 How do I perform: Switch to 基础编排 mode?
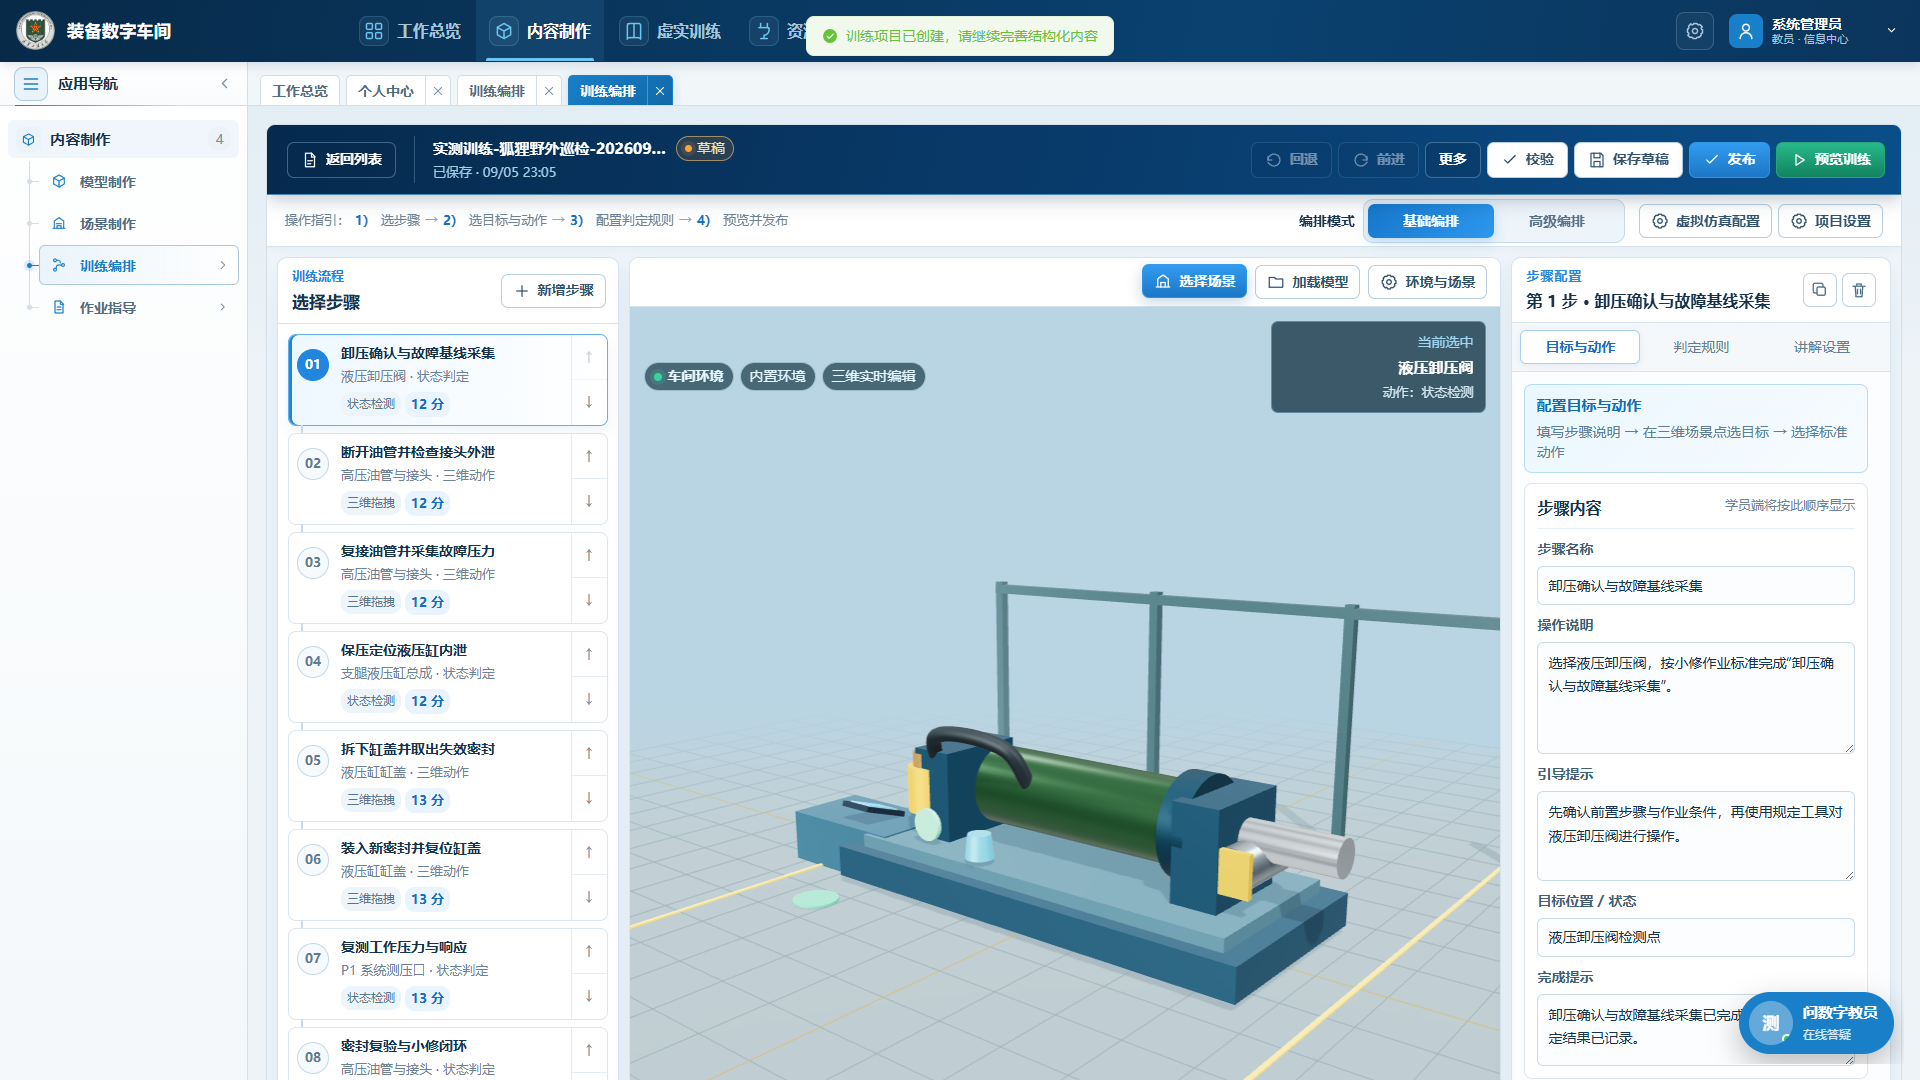(1430, 221)
